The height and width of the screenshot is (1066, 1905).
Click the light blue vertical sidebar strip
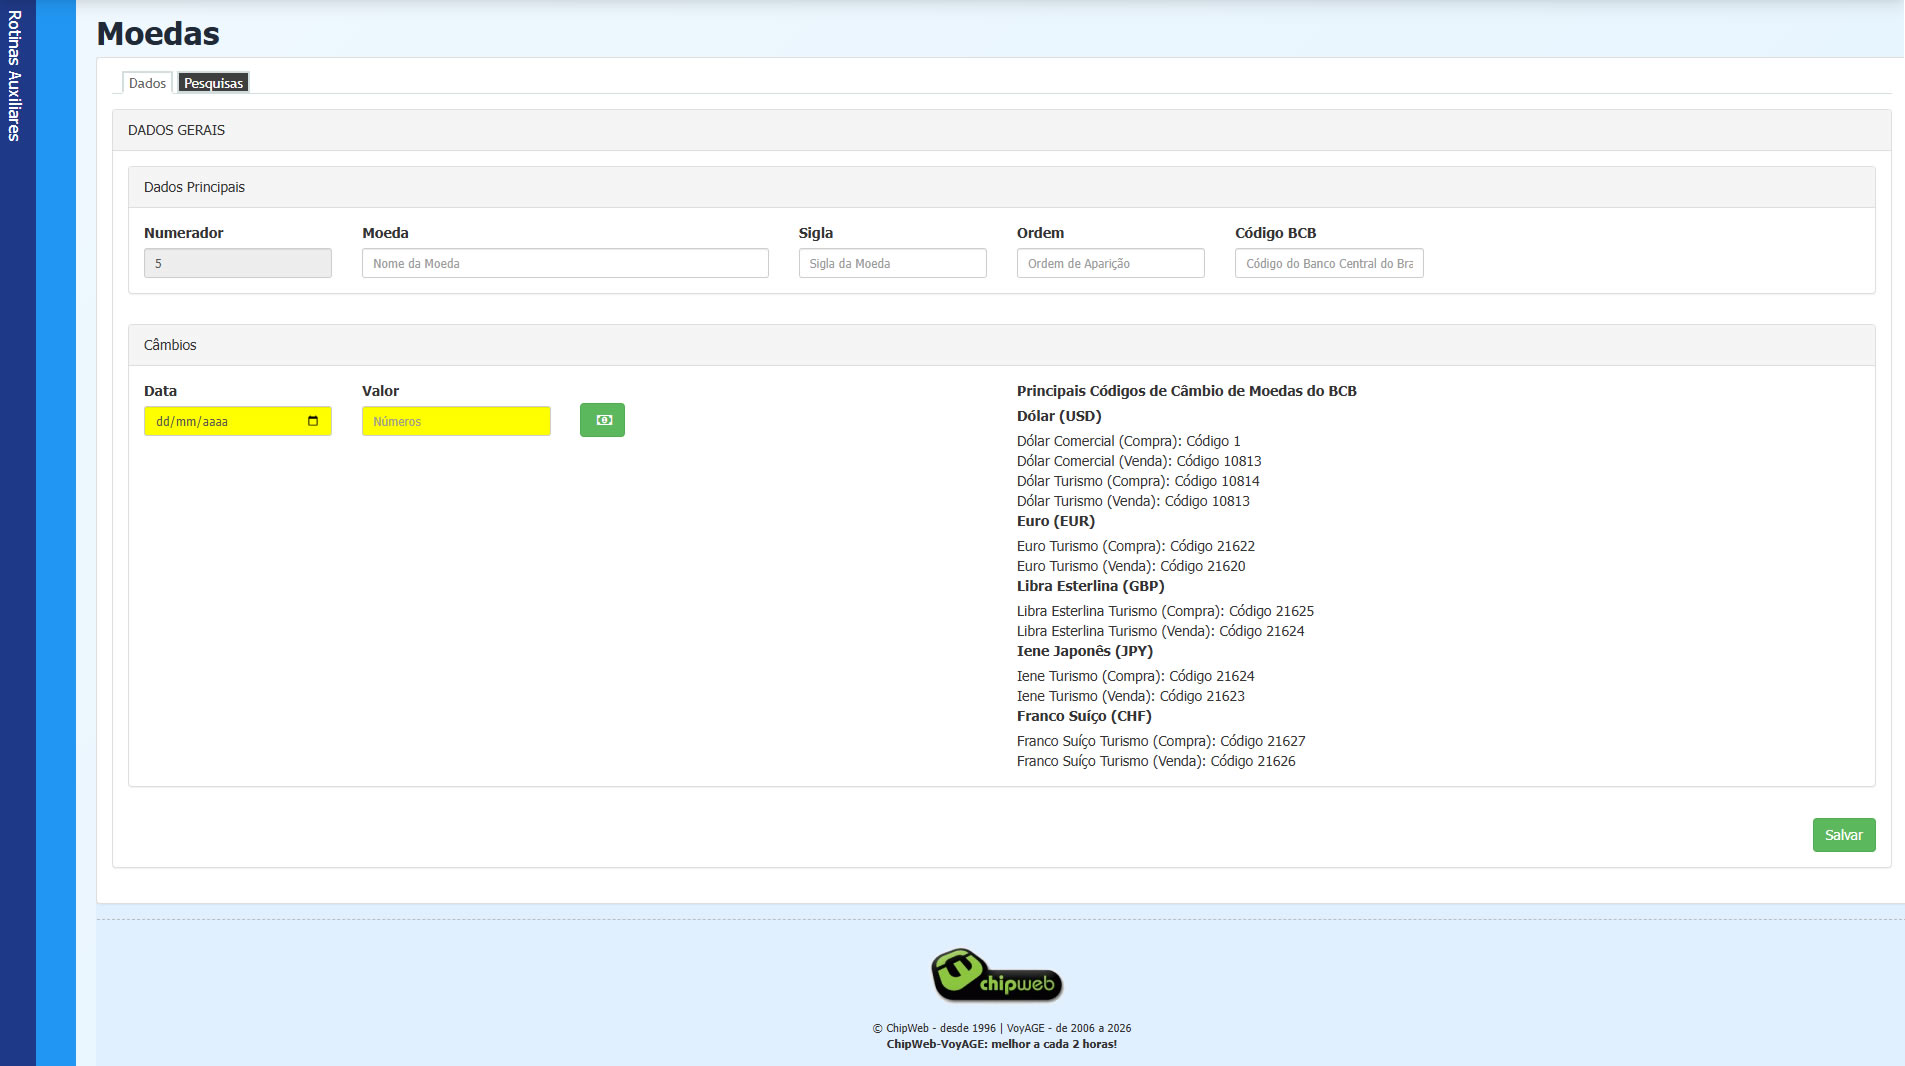coord(56,533)
